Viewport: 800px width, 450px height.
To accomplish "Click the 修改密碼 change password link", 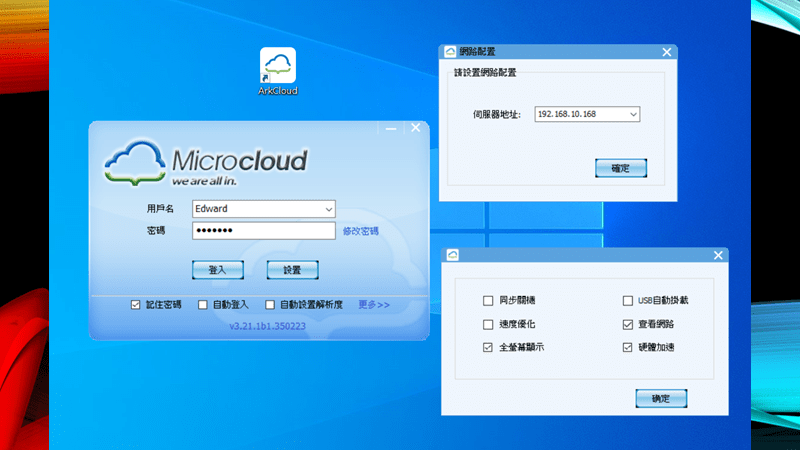I will coord(361,231).
